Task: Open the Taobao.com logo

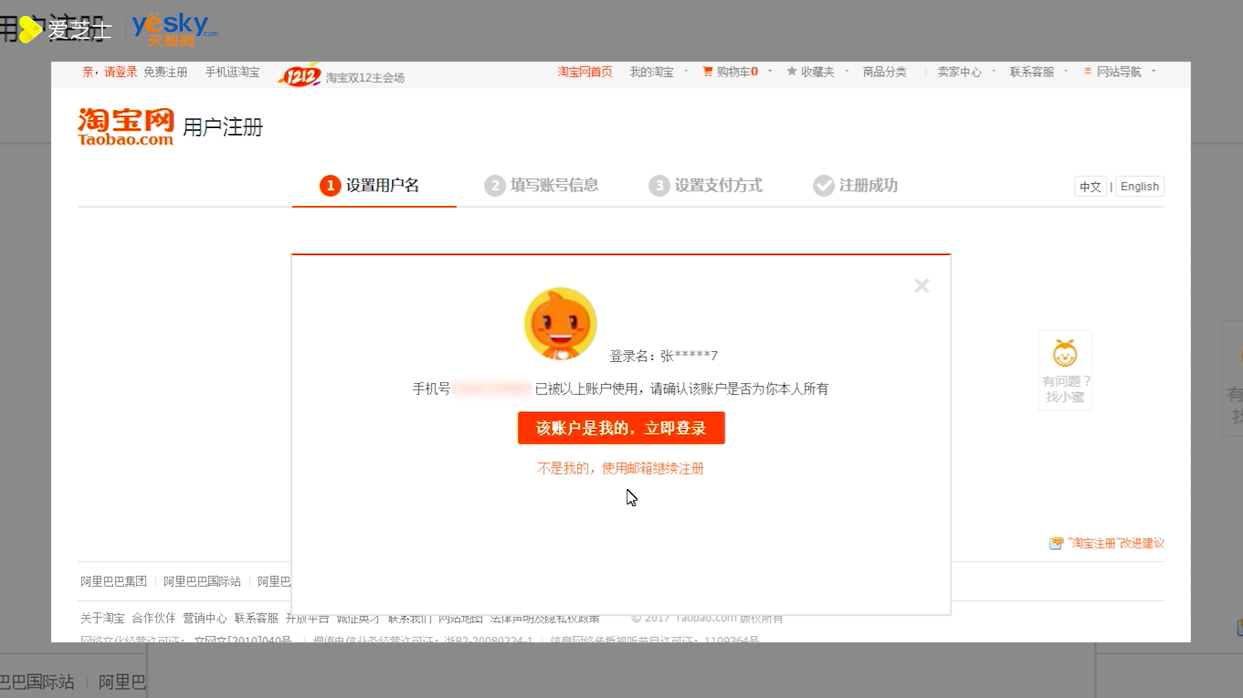Action: point(126,127)
